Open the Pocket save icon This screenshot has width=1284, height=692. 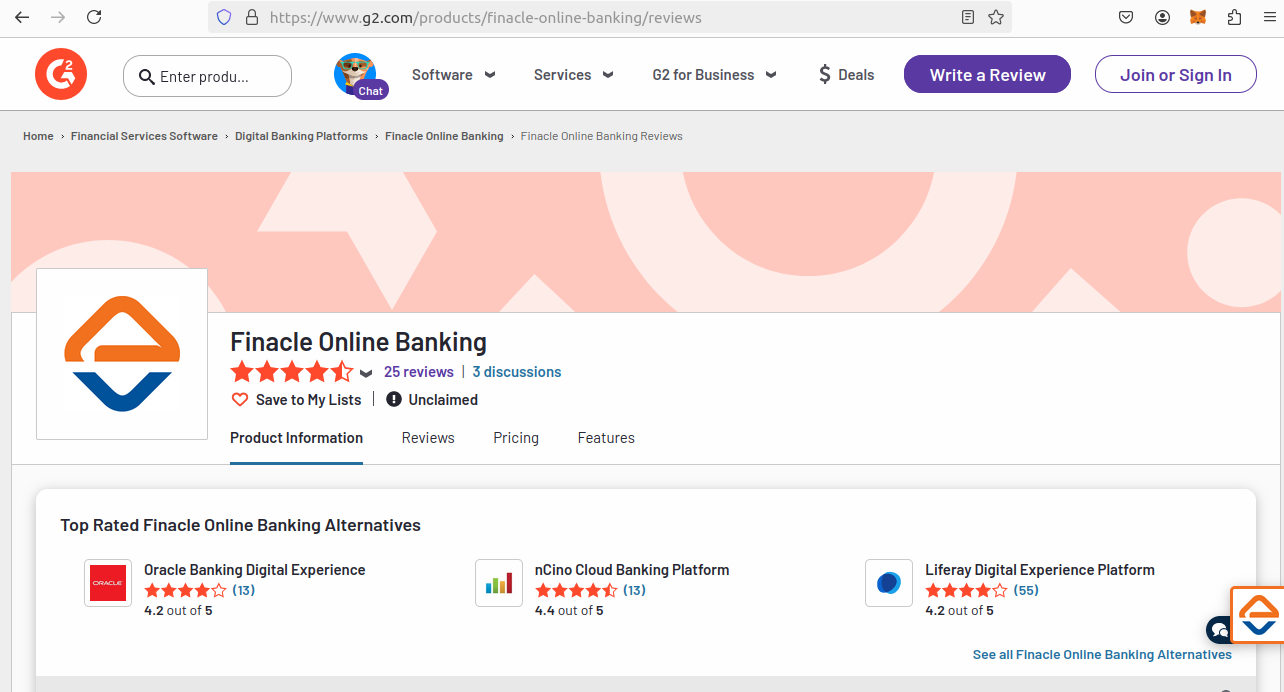coord(1126,17)
